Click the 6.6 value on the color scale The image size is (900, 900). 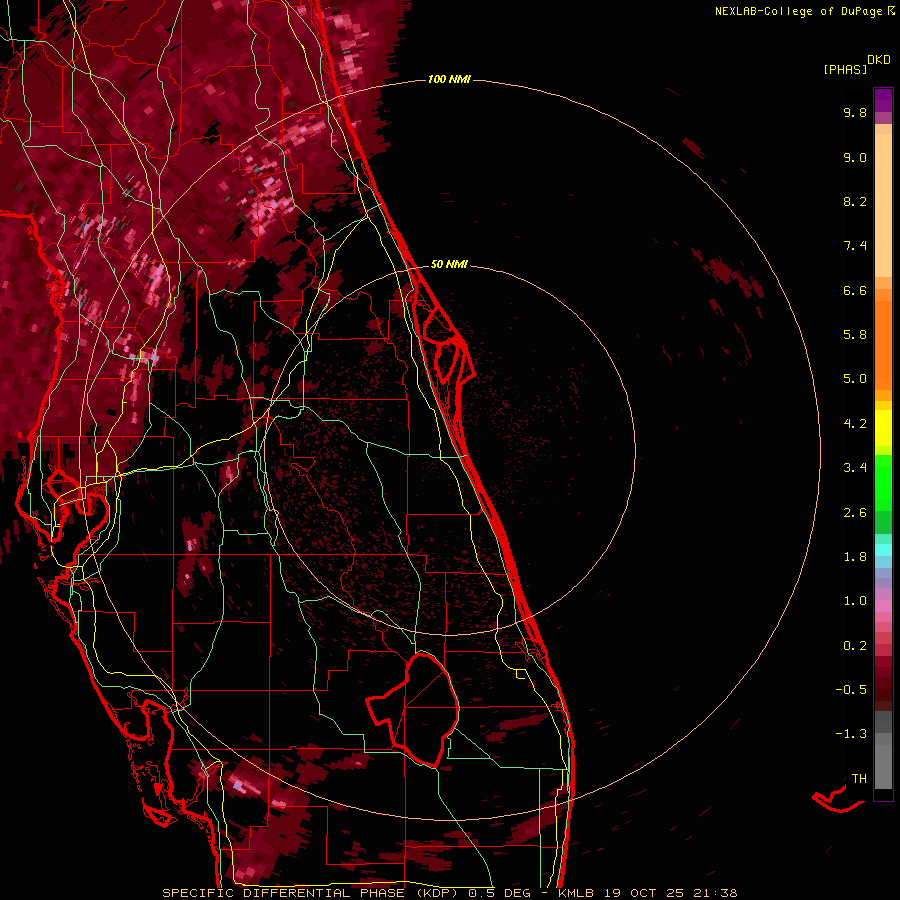click(x=855, y=290)
